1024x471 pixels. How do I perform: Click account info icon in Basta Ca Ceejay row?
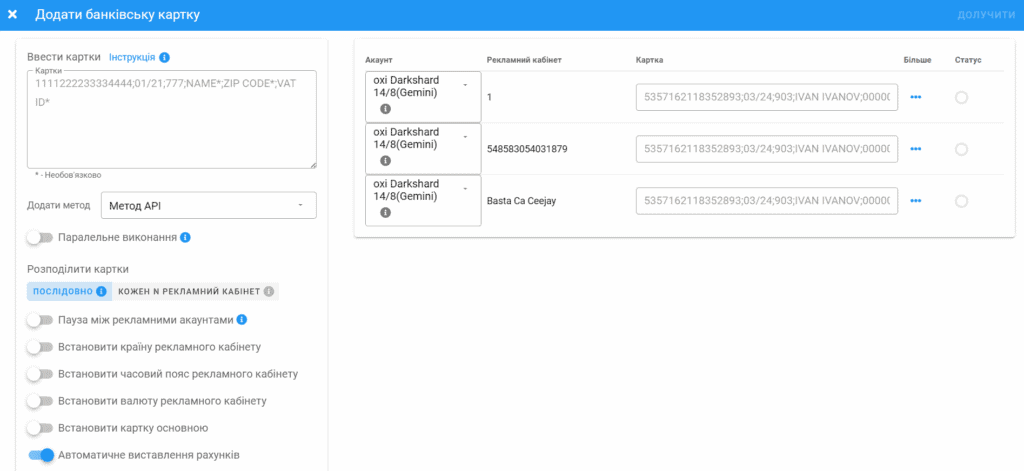point(385,212)
